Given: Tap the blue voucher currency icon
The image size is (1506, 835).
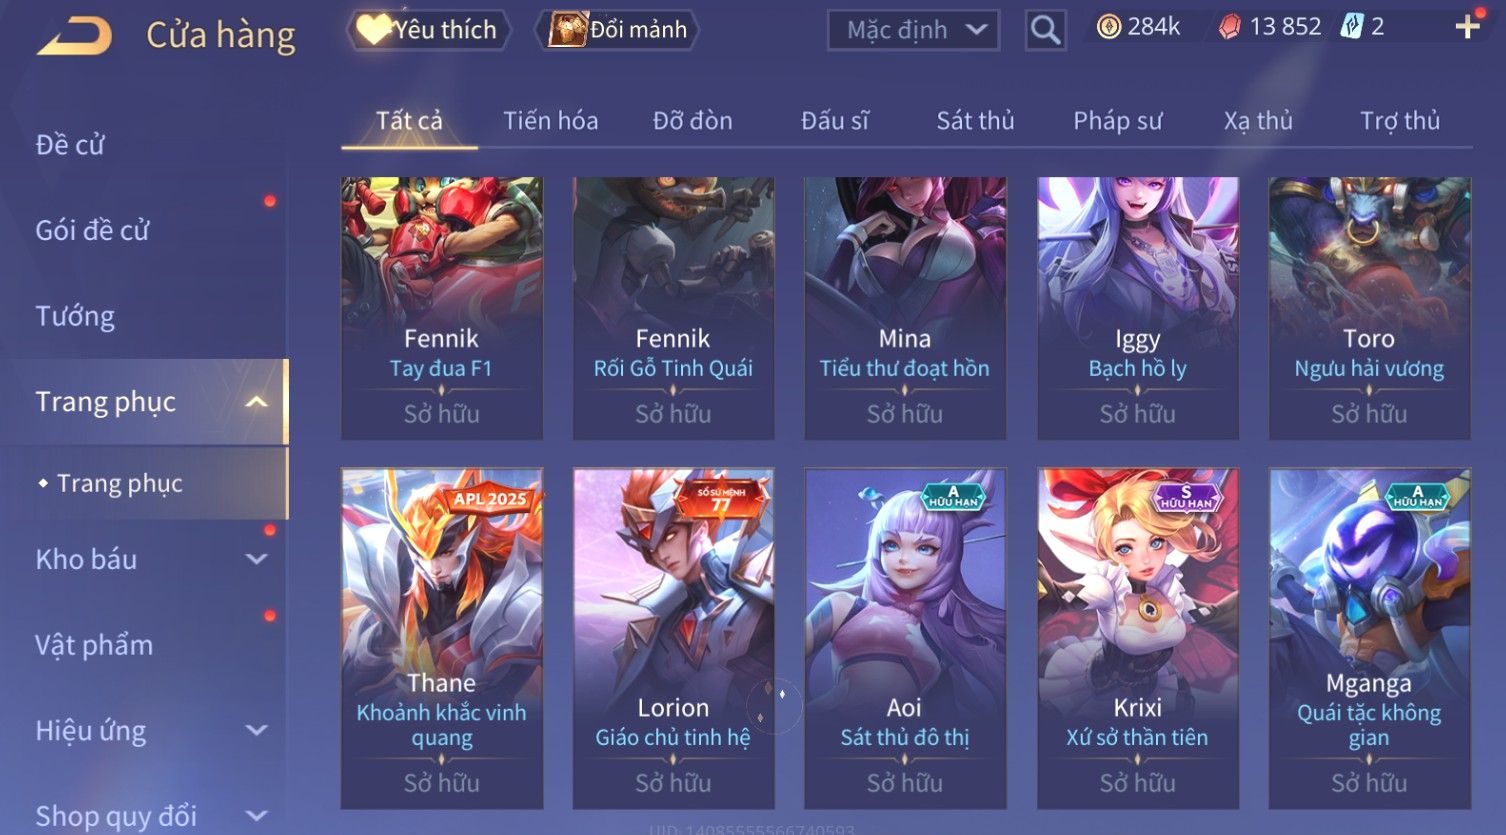Looking at the screenshot, I should click(1352, 27).
